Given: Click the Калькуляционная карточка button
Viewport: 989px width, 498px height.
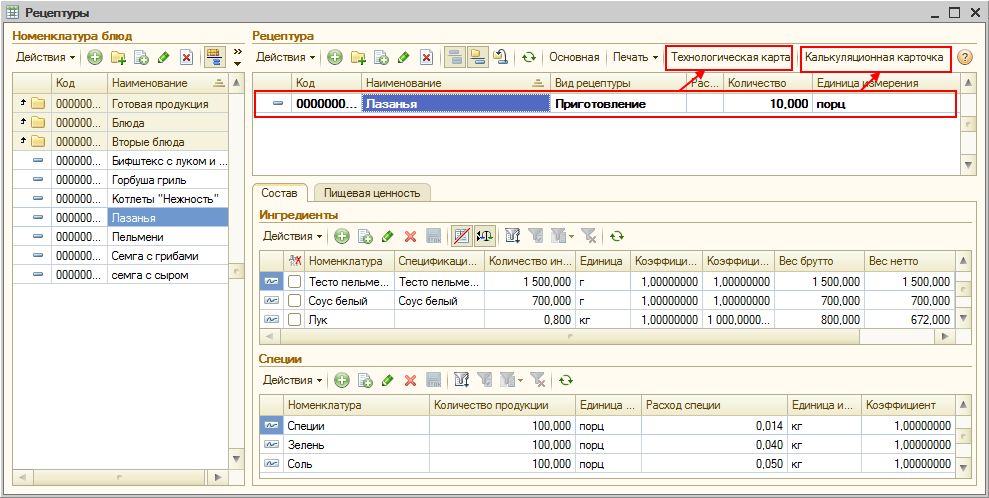Looking at the screenshot, I should tap(875, 57).
